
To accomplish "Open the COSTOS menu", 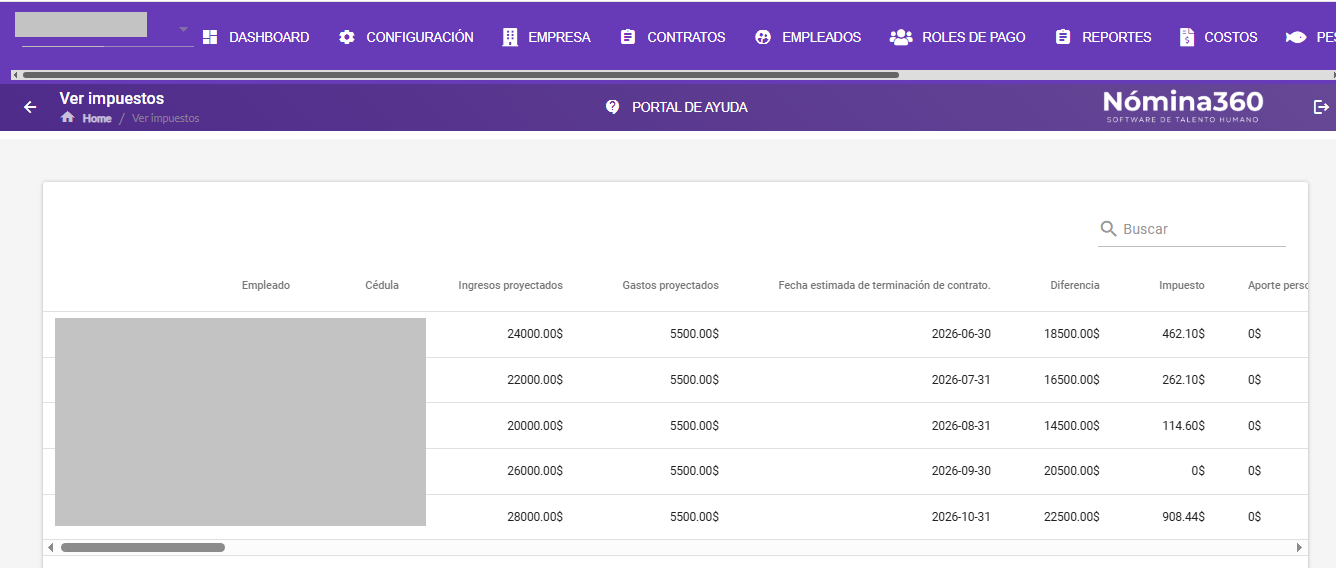I will coord(1231,37).
